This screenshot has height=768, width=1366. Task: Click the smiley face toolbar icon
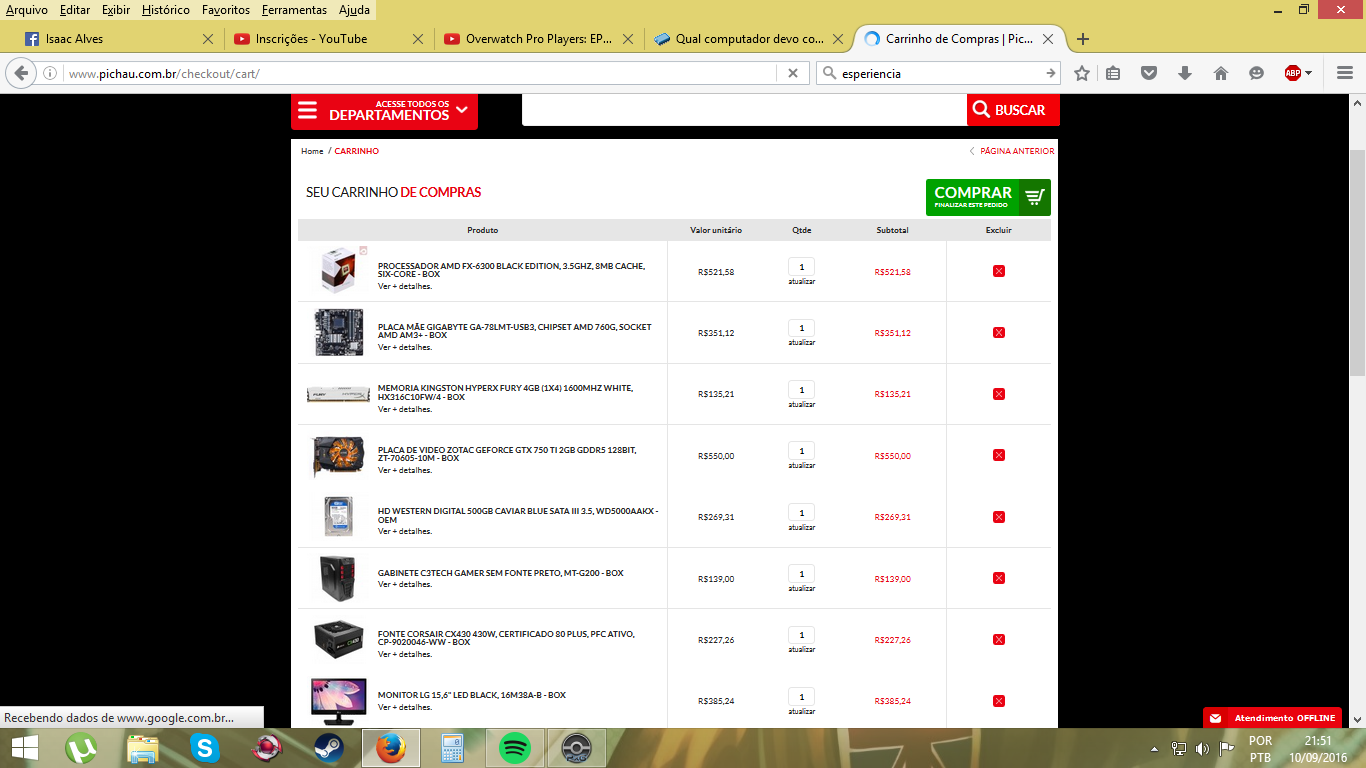click(x=1257, y=73)
